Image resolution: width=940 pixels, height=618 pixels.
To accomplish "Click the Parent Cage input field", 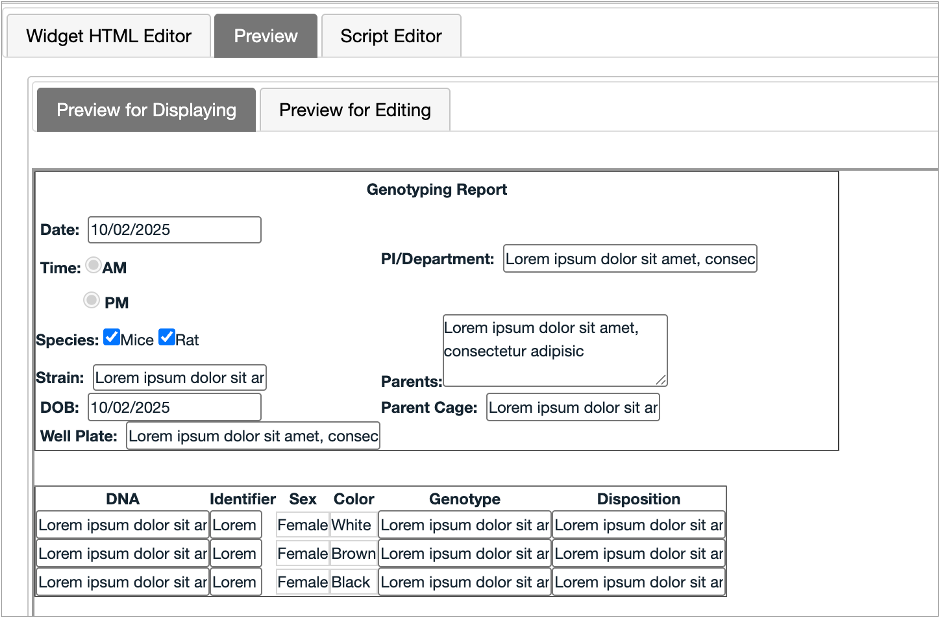I will 572,407.
